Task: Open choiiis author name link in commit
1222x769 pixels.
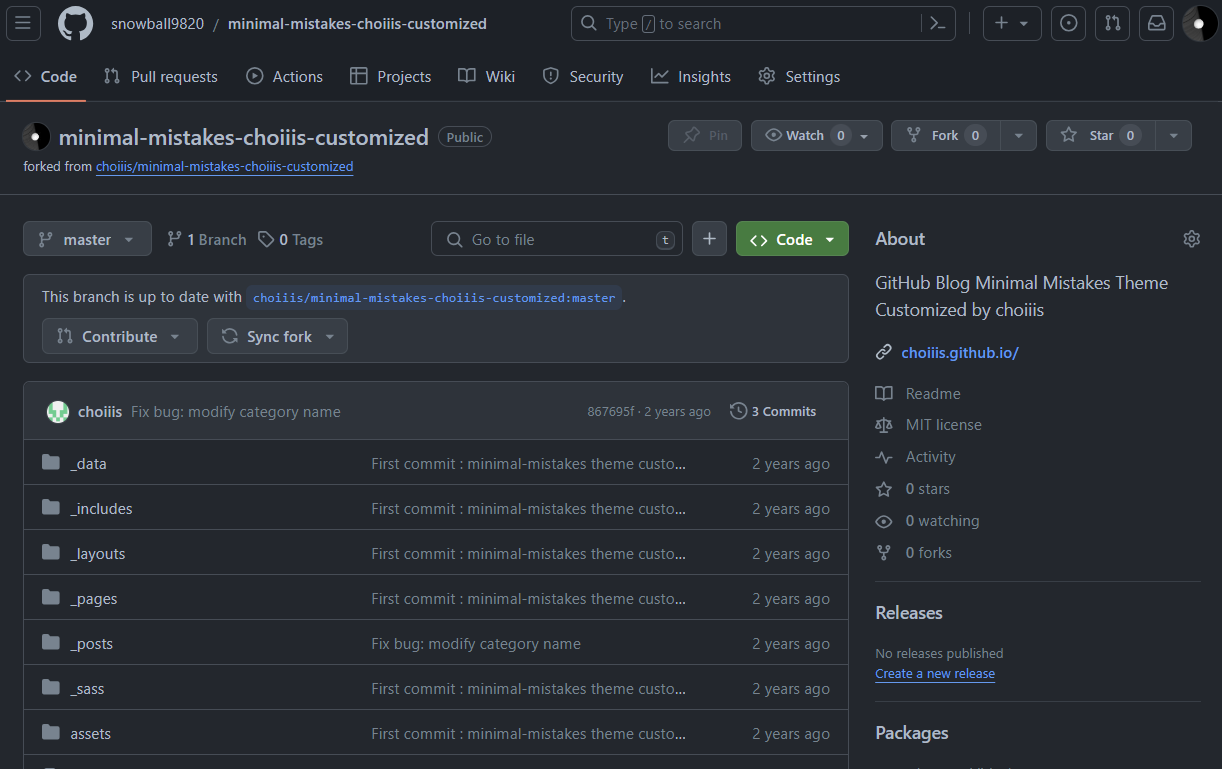Action: coord(100,411)
